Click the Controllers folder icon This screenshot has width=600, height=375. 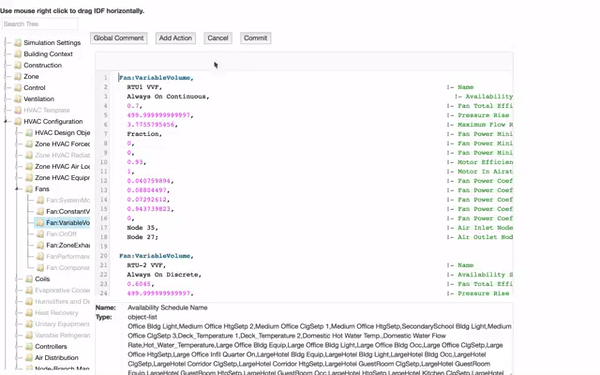[29, 346]
